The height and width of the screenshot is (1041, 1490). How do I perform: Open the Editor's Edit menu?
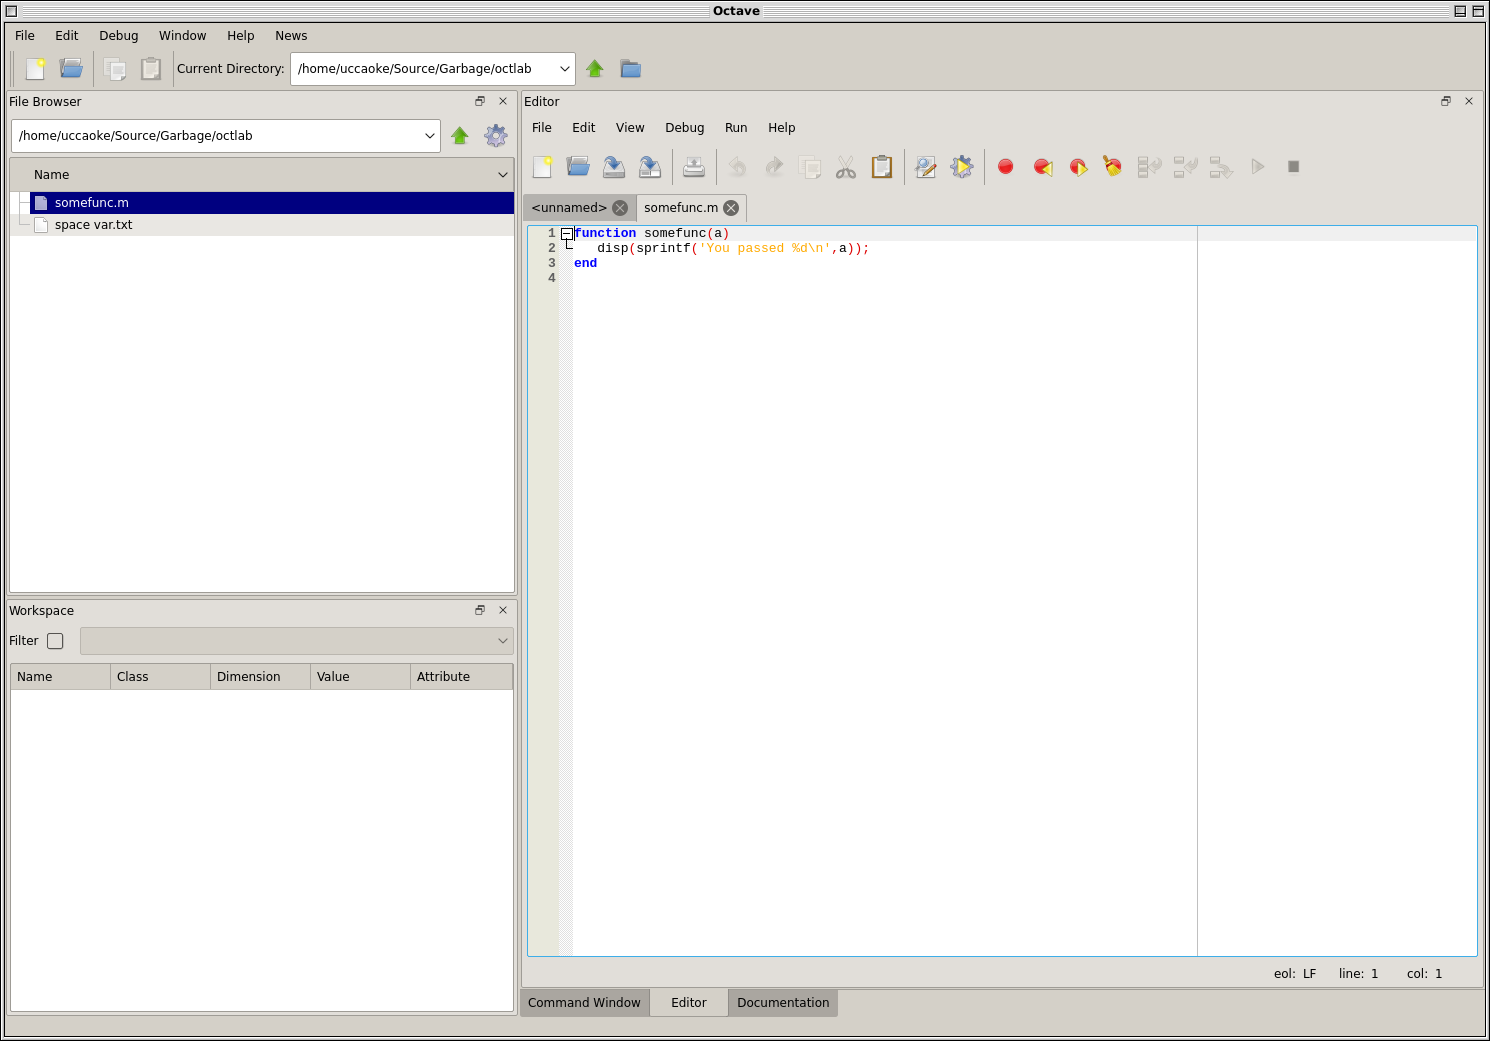[x=584, y=128]
